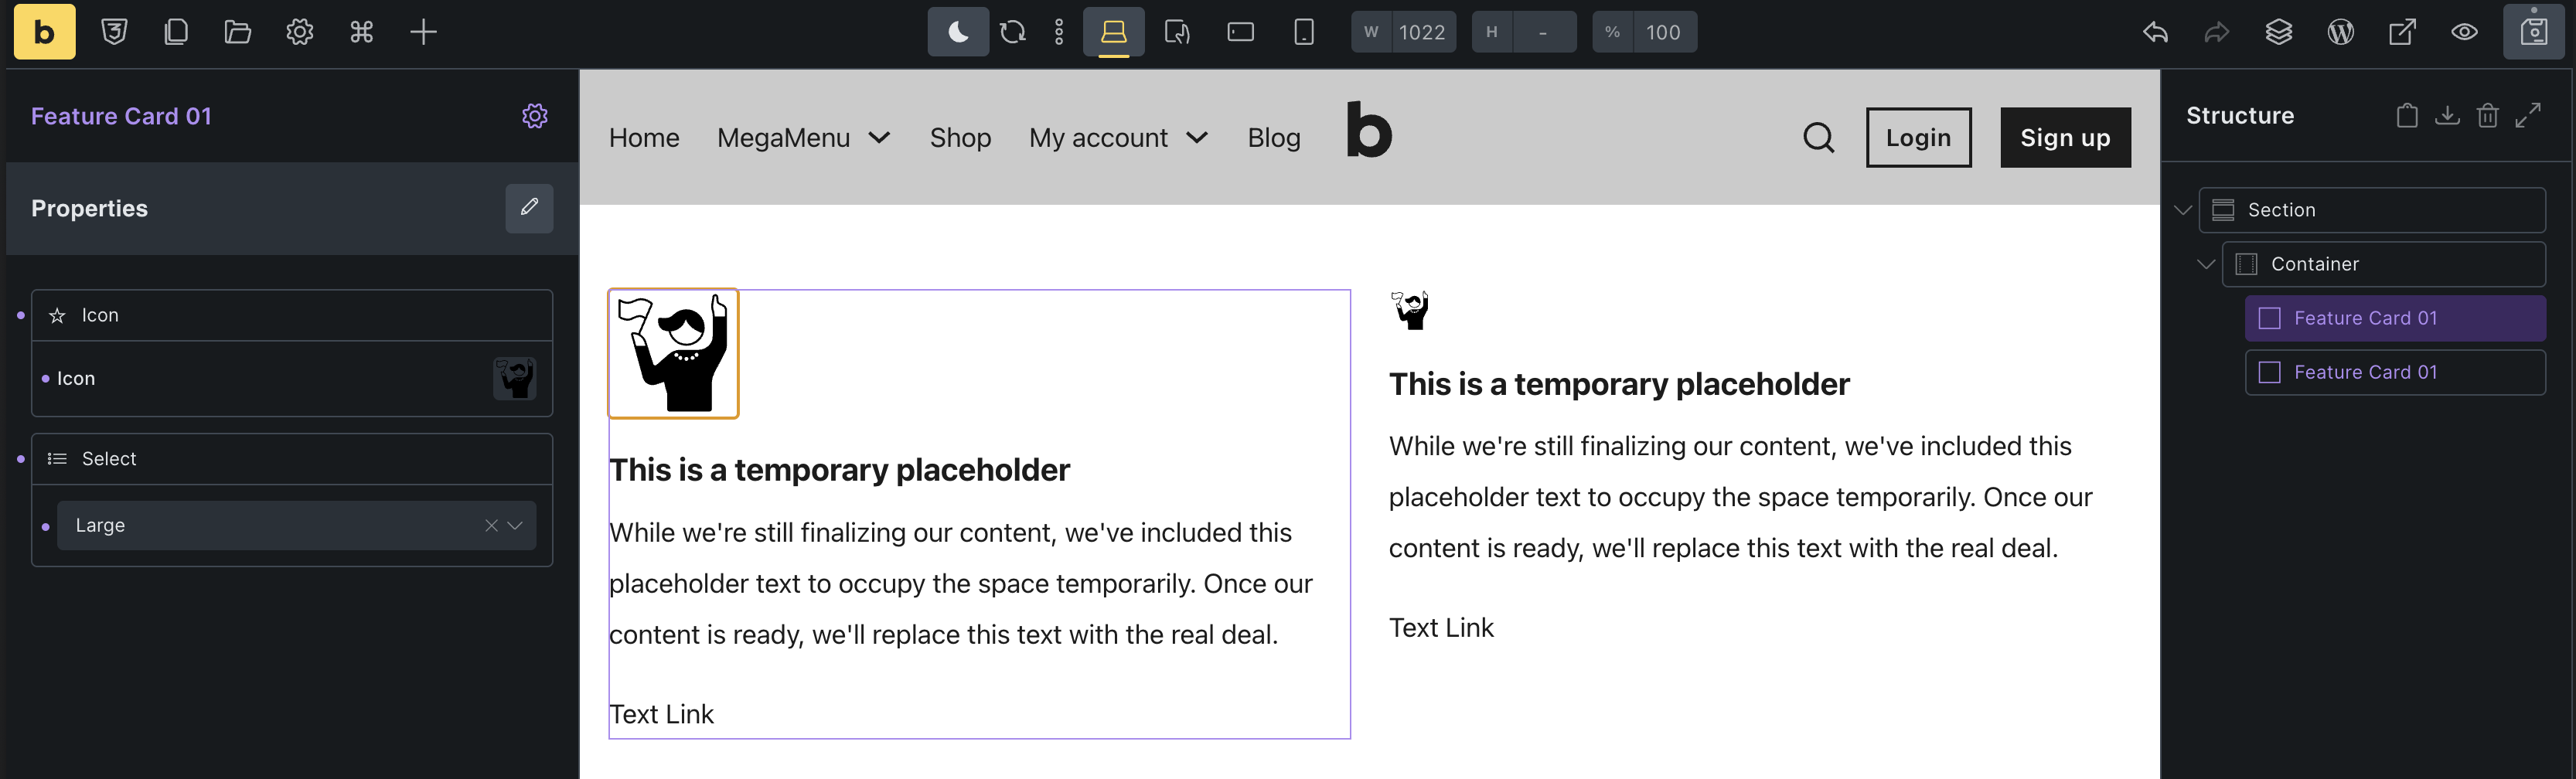Open the Blog menu item
This screenshot has height=779, width=2576.
coord(1274,137)
